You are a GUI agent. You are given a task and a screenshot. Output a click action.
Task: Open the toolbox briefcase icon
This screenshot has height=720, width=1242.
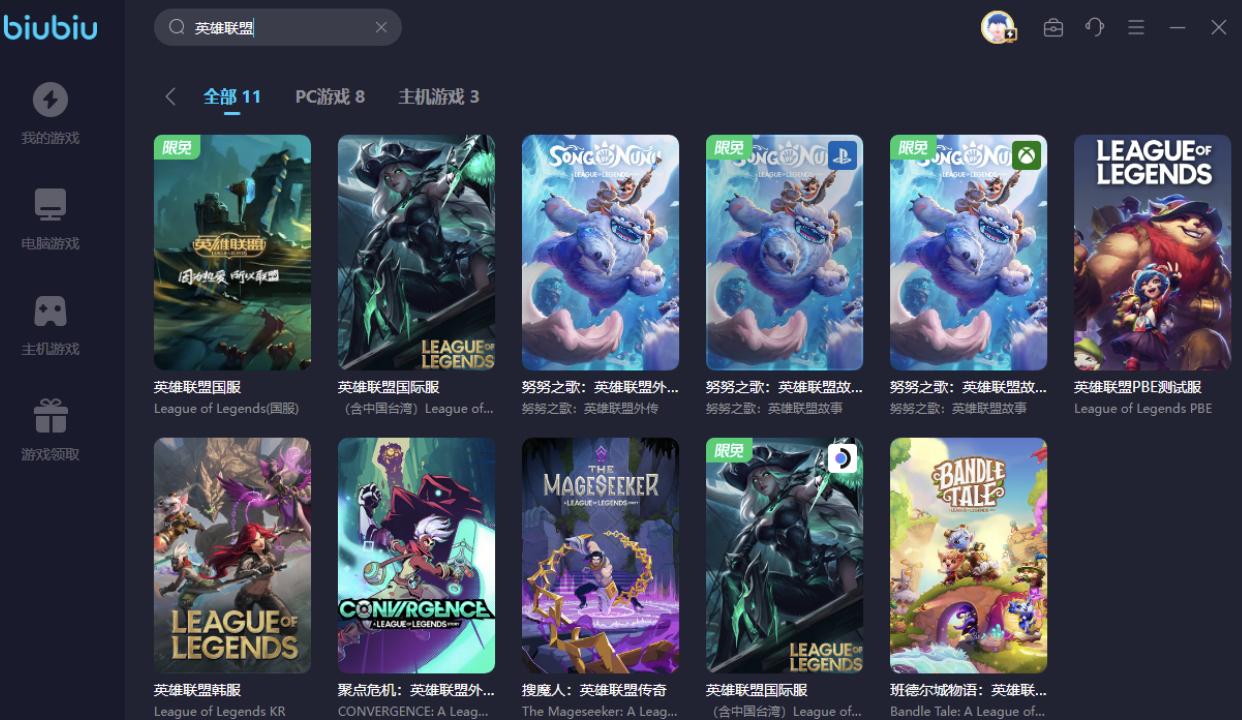click(1053, 28)
